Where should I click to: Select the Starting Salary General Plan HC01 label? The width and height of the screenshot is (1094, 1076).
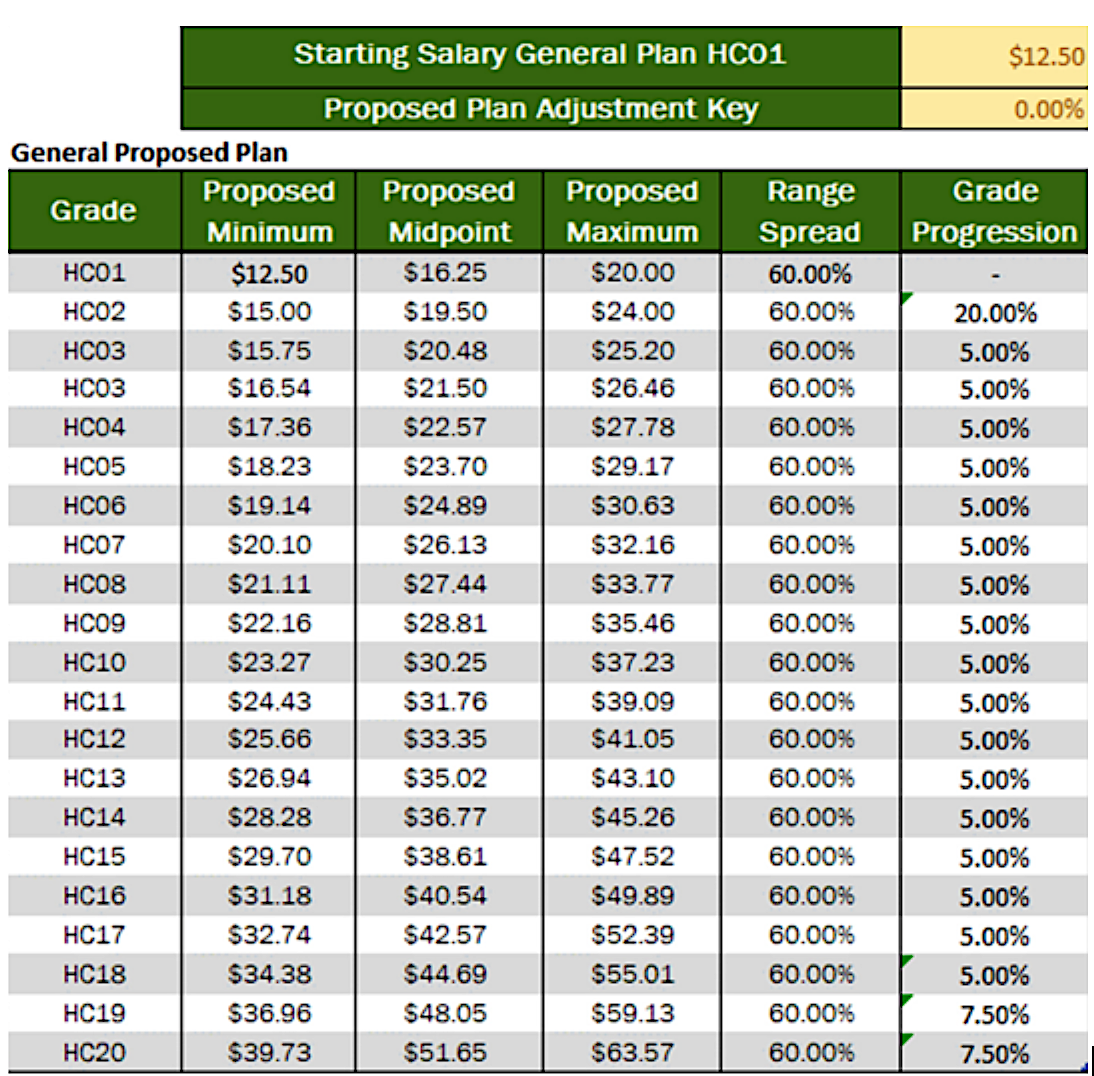pyautogui.click(x=540, y=54)
